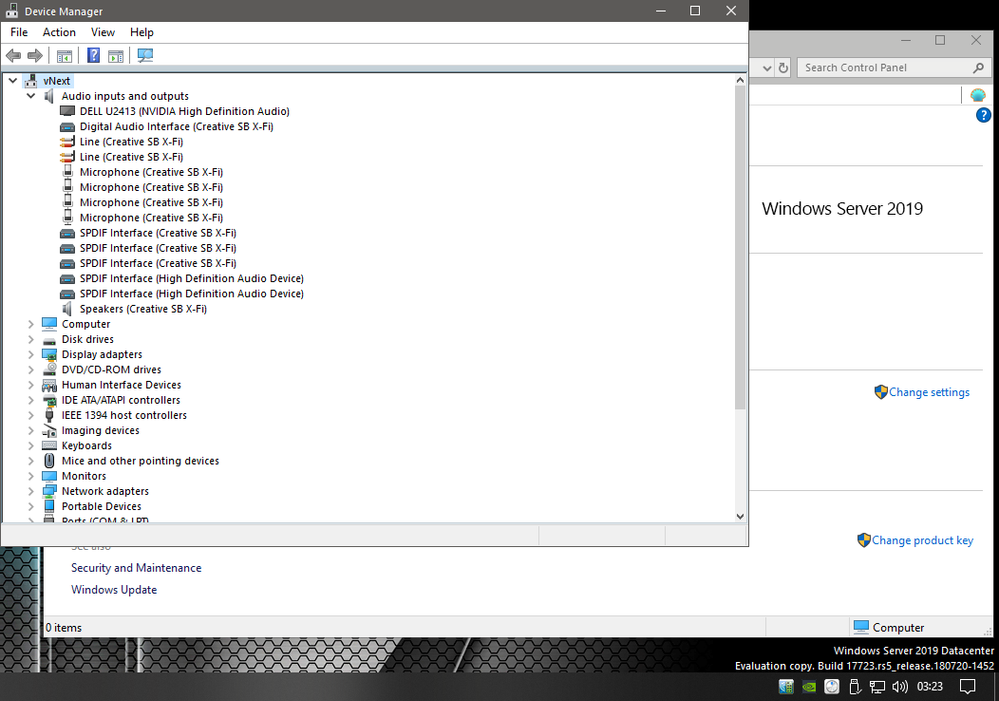The height and width of the screenshot is (701, 999).
Task: Click the round white dial tray icon
Action: (x=831, y=686)
